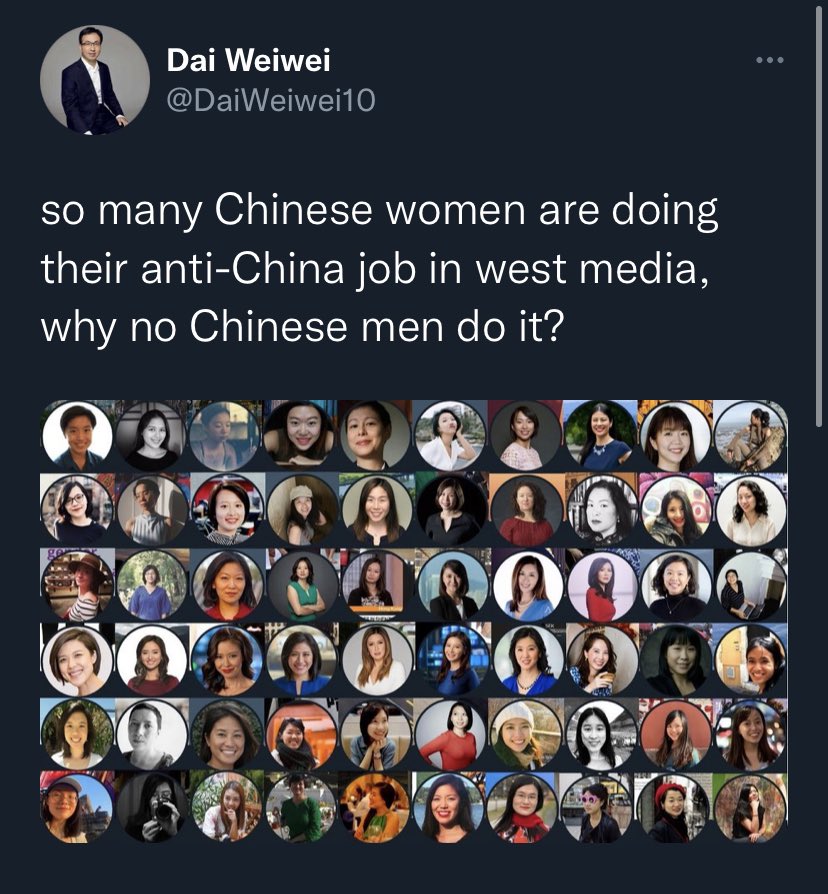
Task: Open the Dai Weiwei display name
Action: 248,59
